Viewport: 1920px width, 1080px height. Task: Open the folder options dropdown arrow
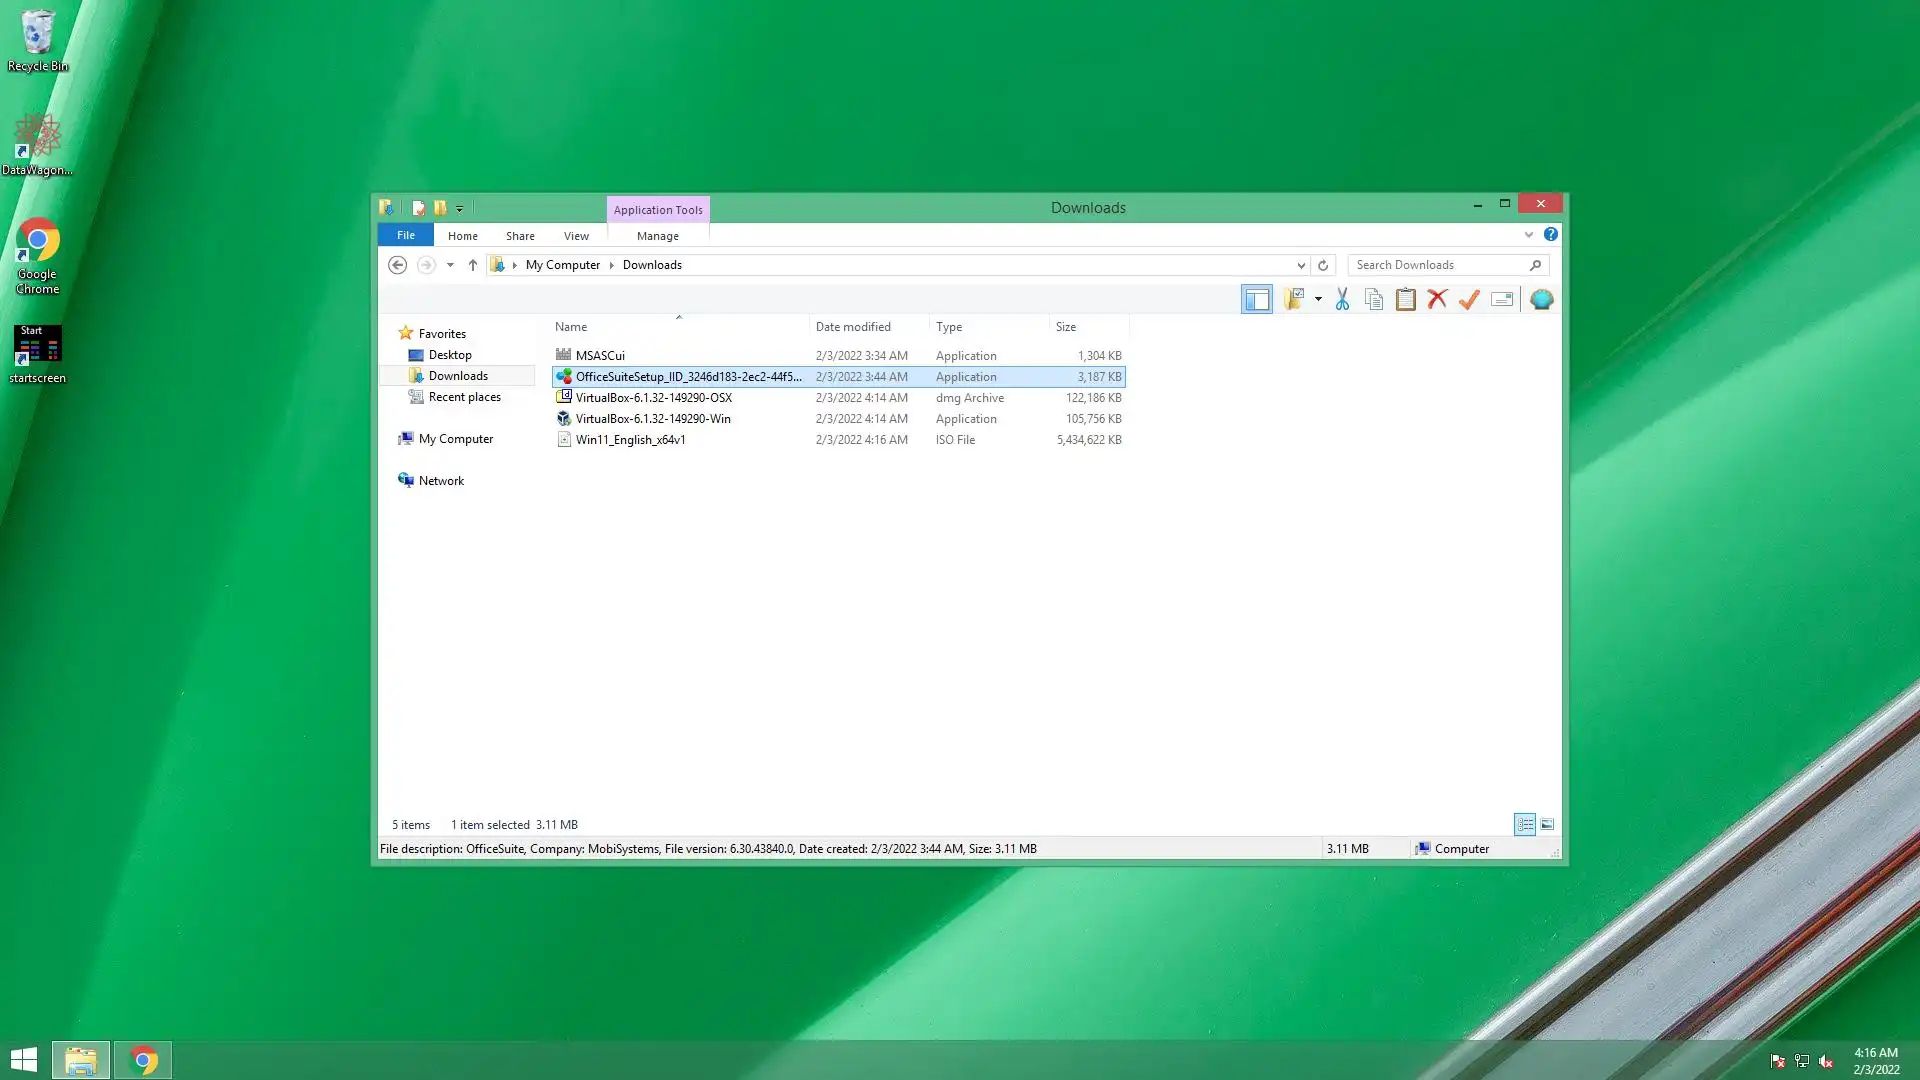[x=1318, y=299]
